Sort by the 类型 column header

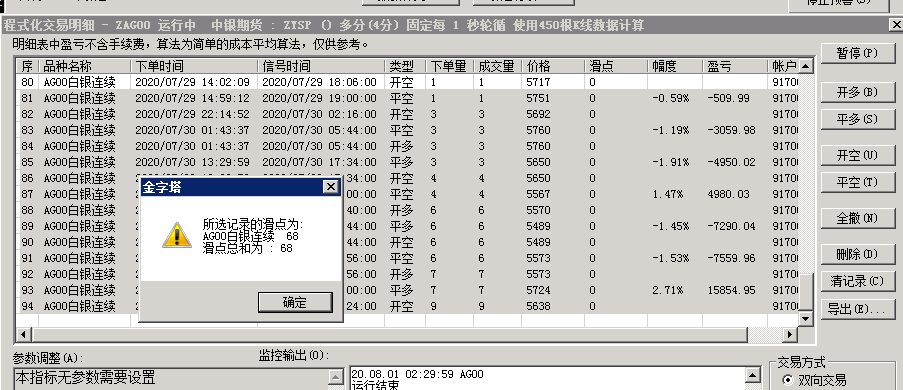(x=405, y=66)
